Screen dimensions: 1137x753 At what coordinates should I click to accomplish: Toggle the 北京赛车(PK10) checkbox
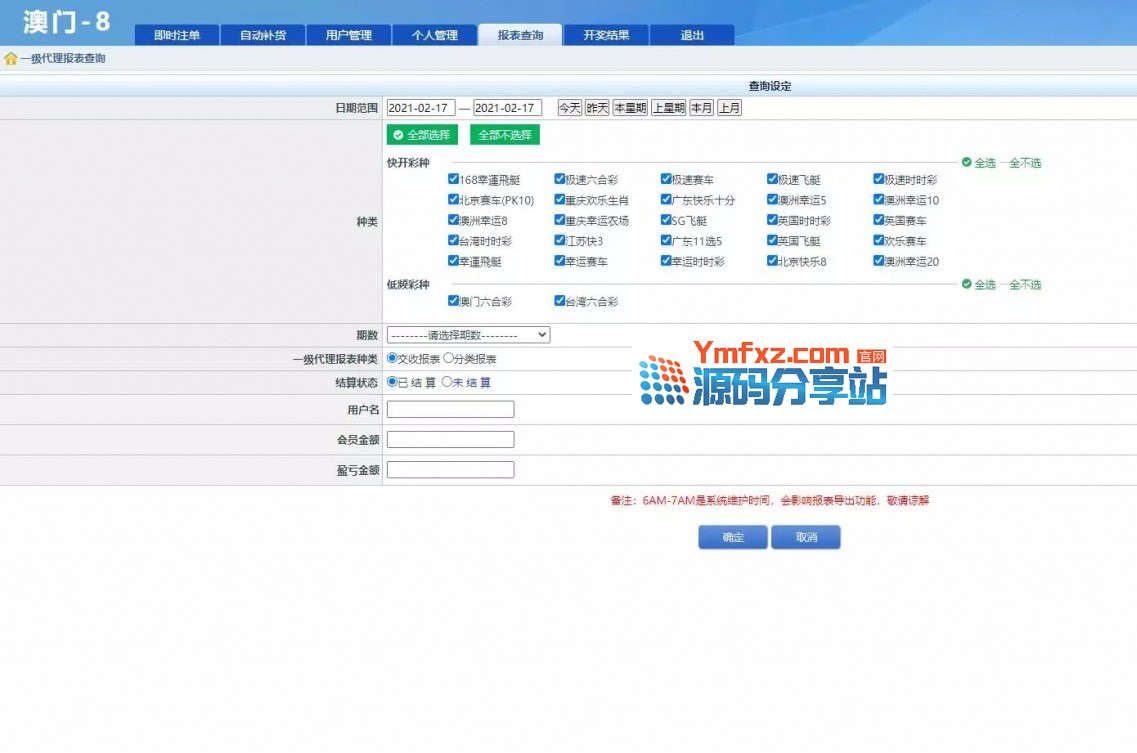click(x=453, y=200)
